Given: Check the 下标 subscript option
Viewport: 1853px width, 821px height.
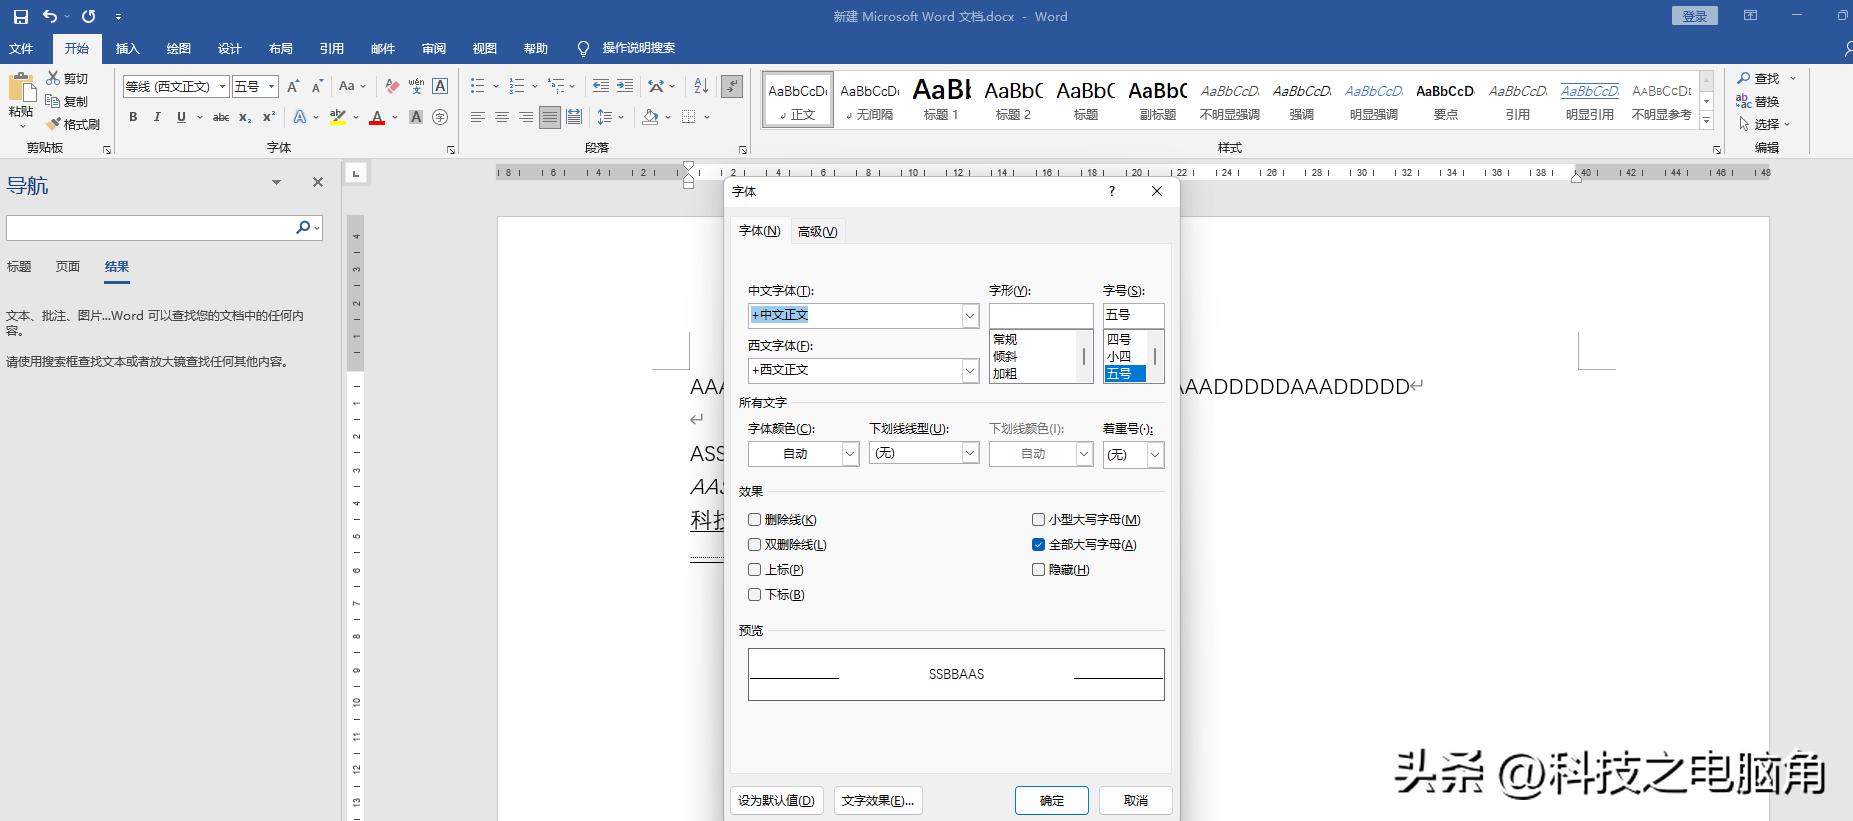Looking at the screenshot, I should coord(755,594).
